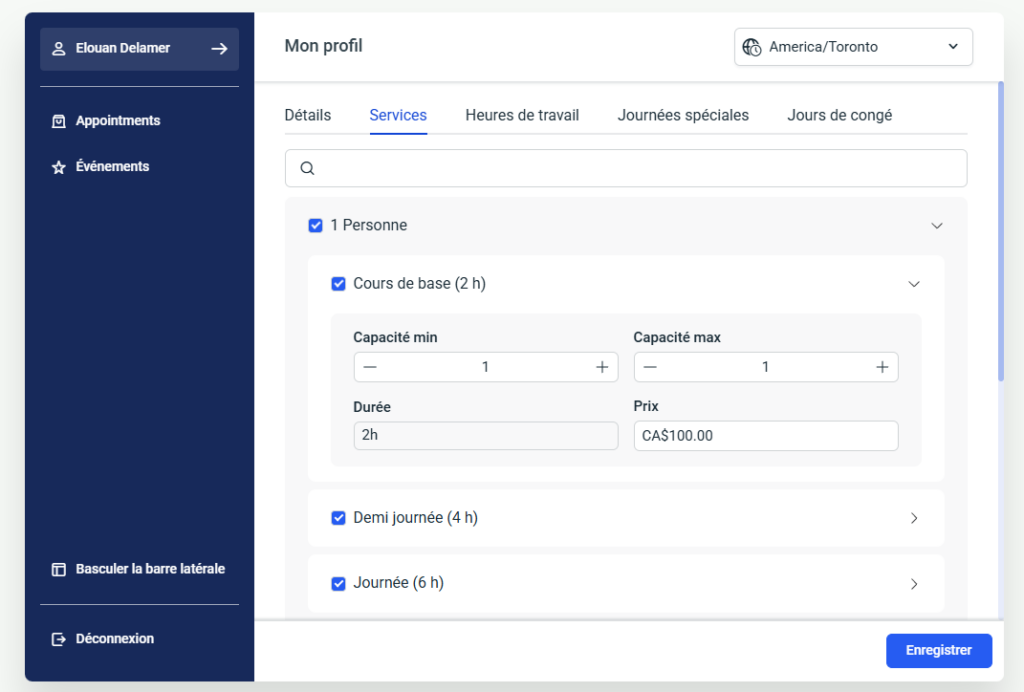Viewport: 1024px width, 692px height.
Task: Uncheck the Demi journée (4 h) checkbox
Action: 338,518
